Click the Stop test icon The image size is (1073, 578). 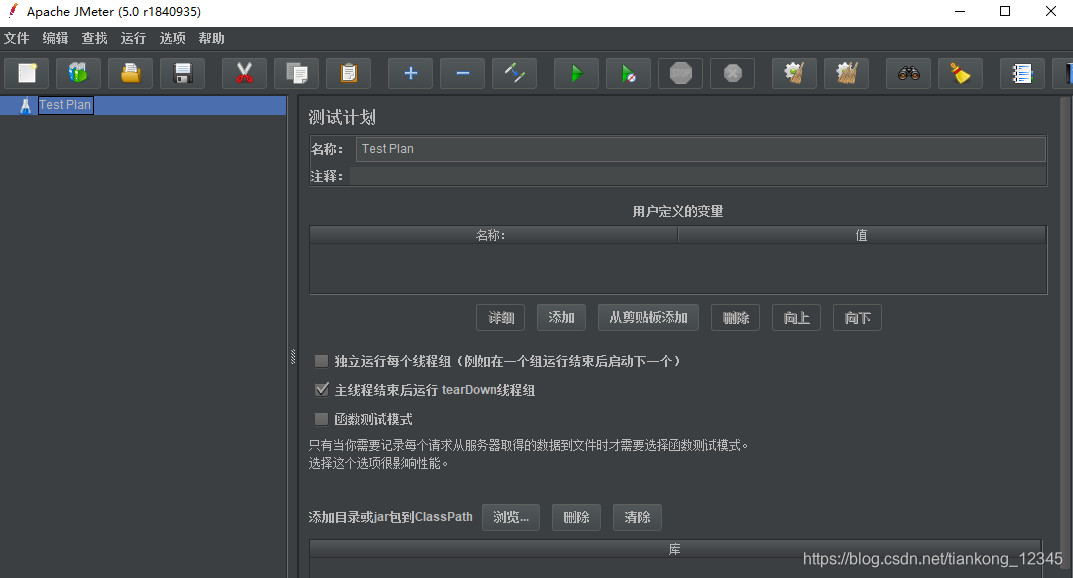point(680,73)
